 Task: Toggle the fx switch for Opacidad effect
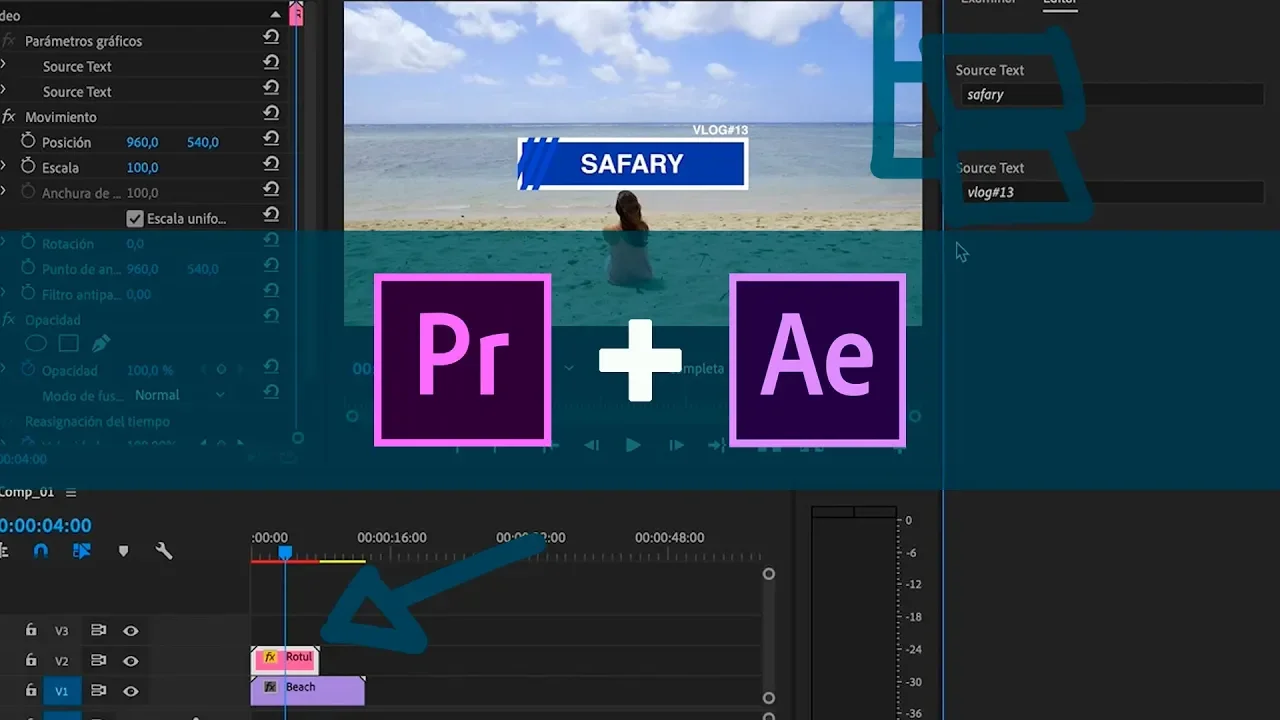pos(8,319)
